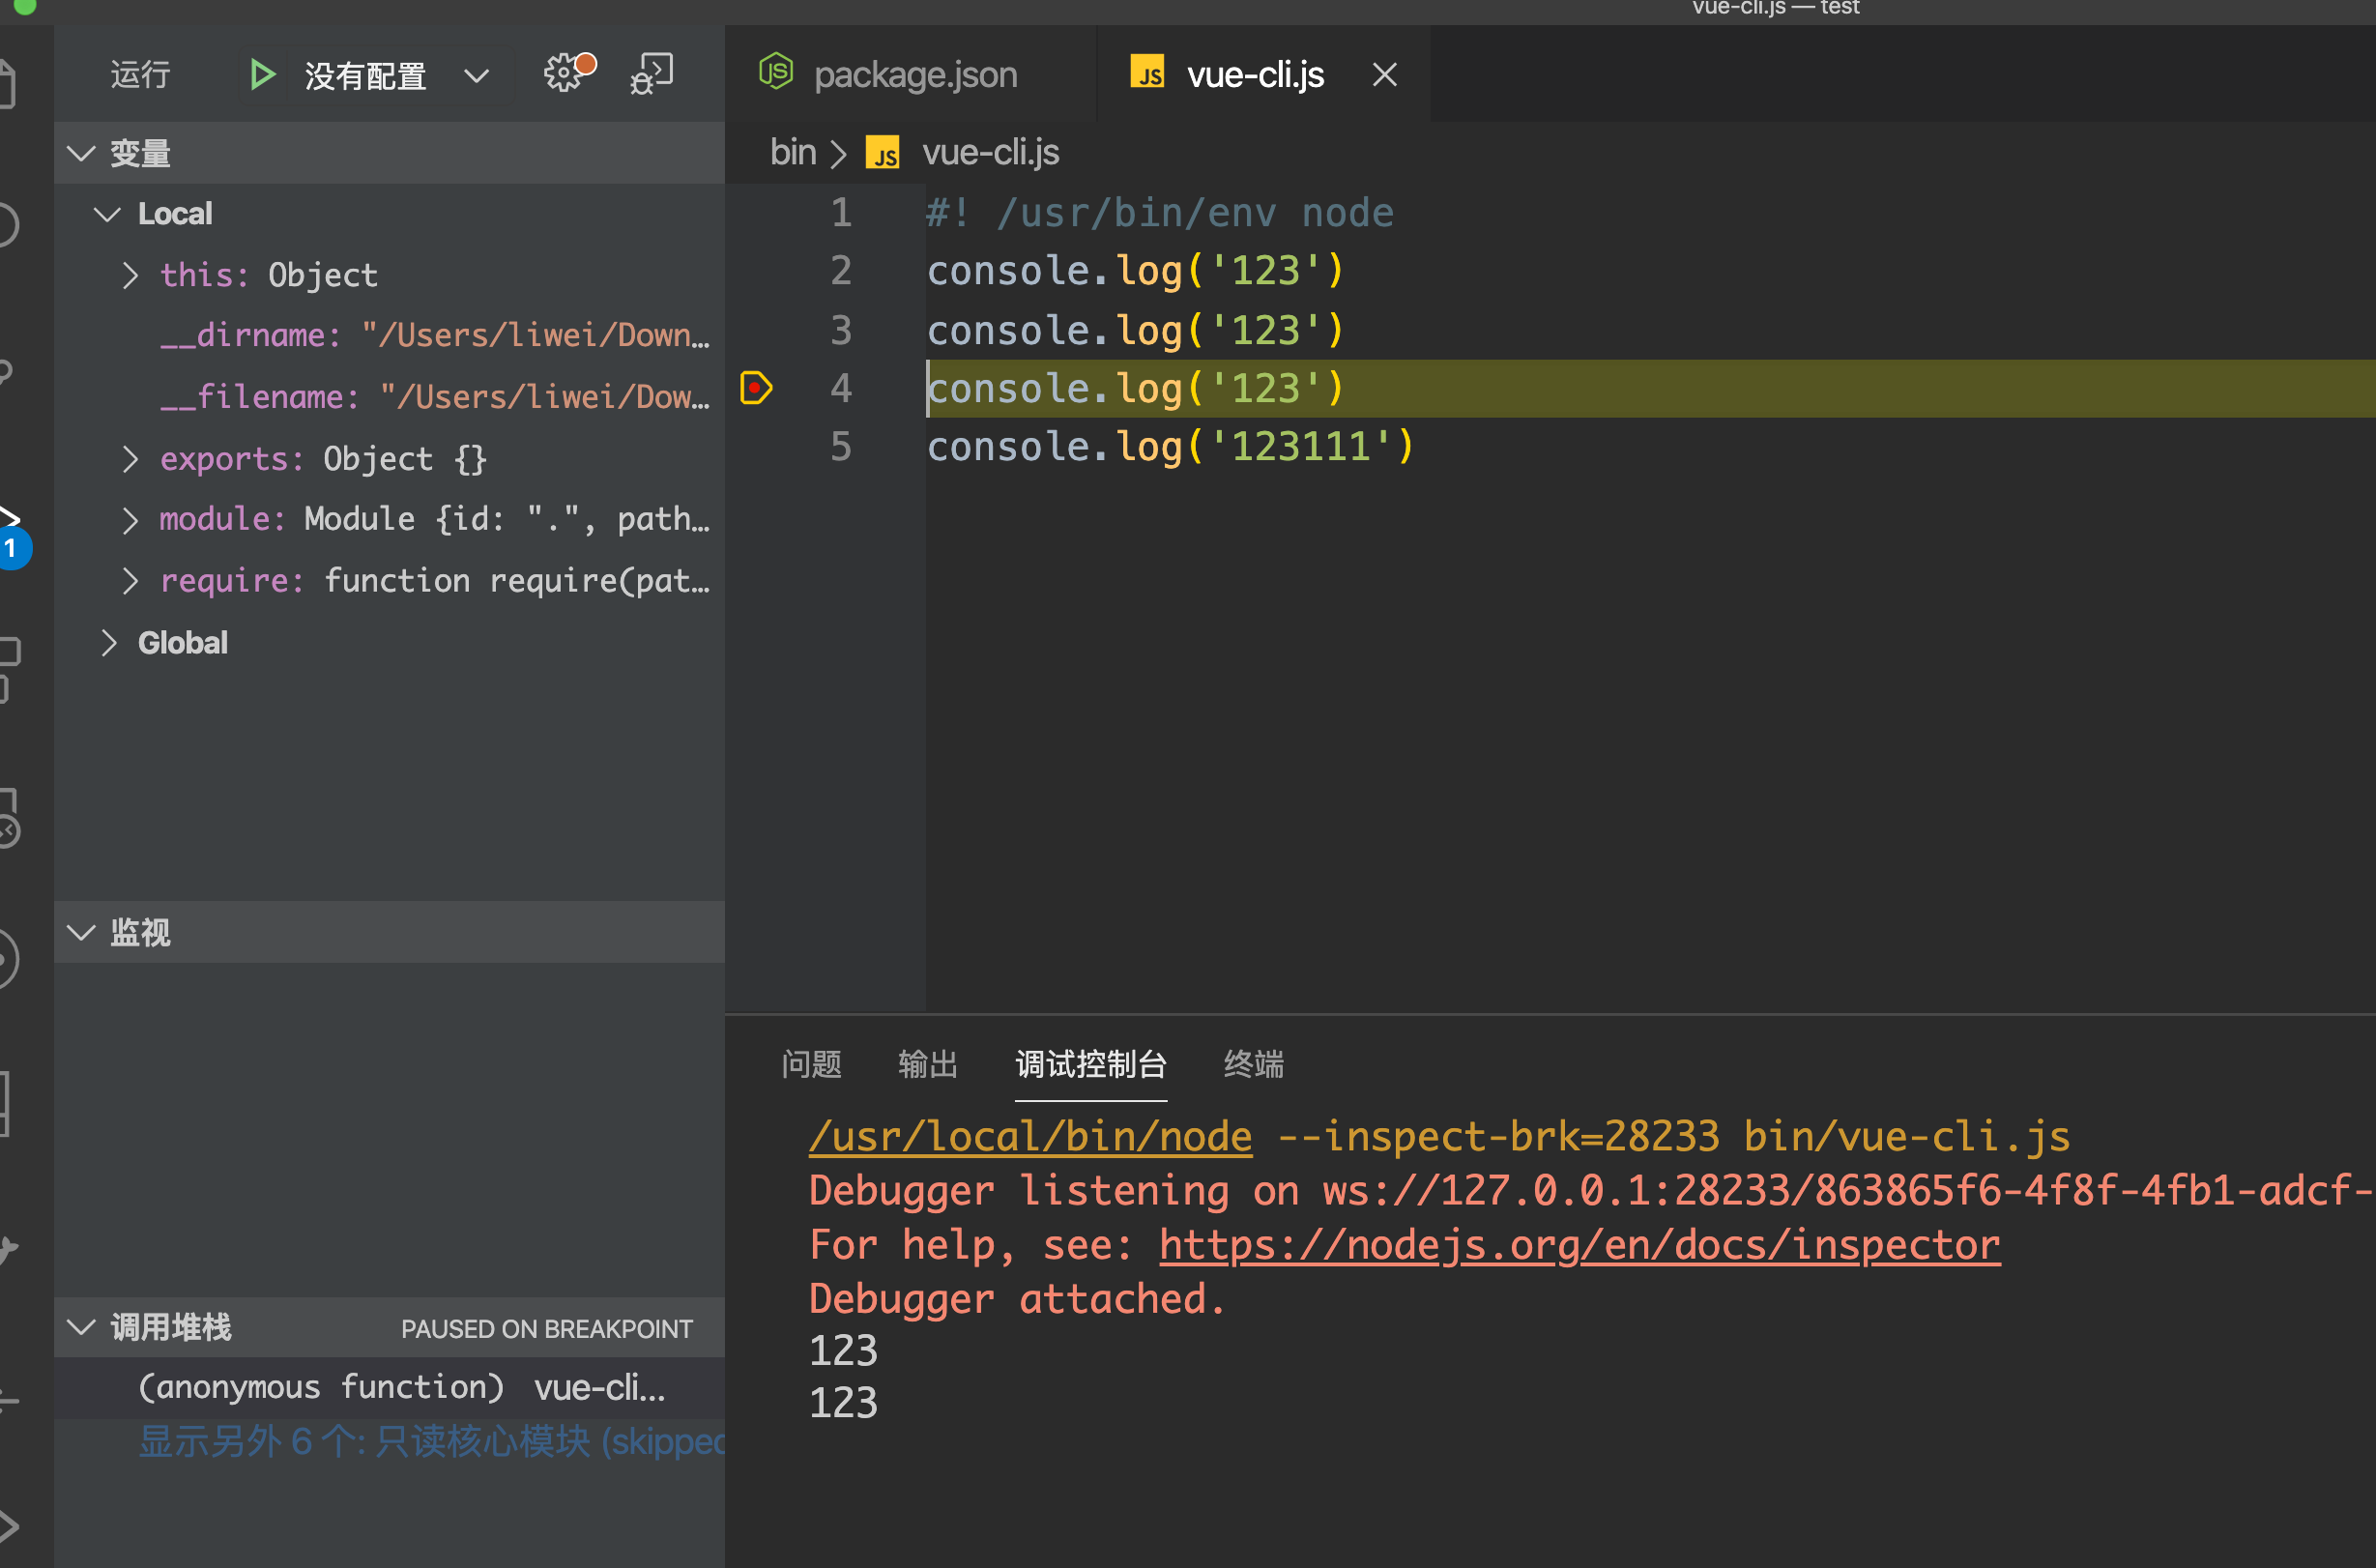Image resolution: width=2376 pixels, height=1568 pixels.
Task: Select the 调试控制台 panel tab
Action: [x=1091, y=1064]
